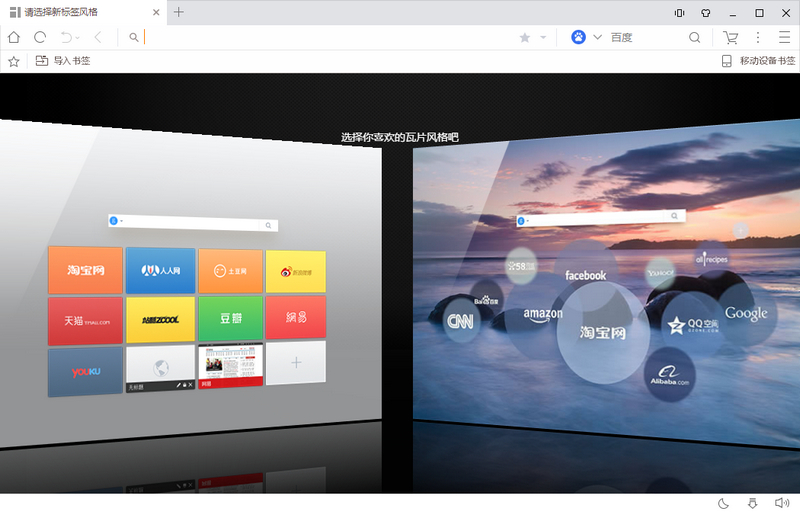Image resolution: width=800 pixels, height=512 pixels.
Task: Click the Yahoo bubble
Action: [661, 273]
